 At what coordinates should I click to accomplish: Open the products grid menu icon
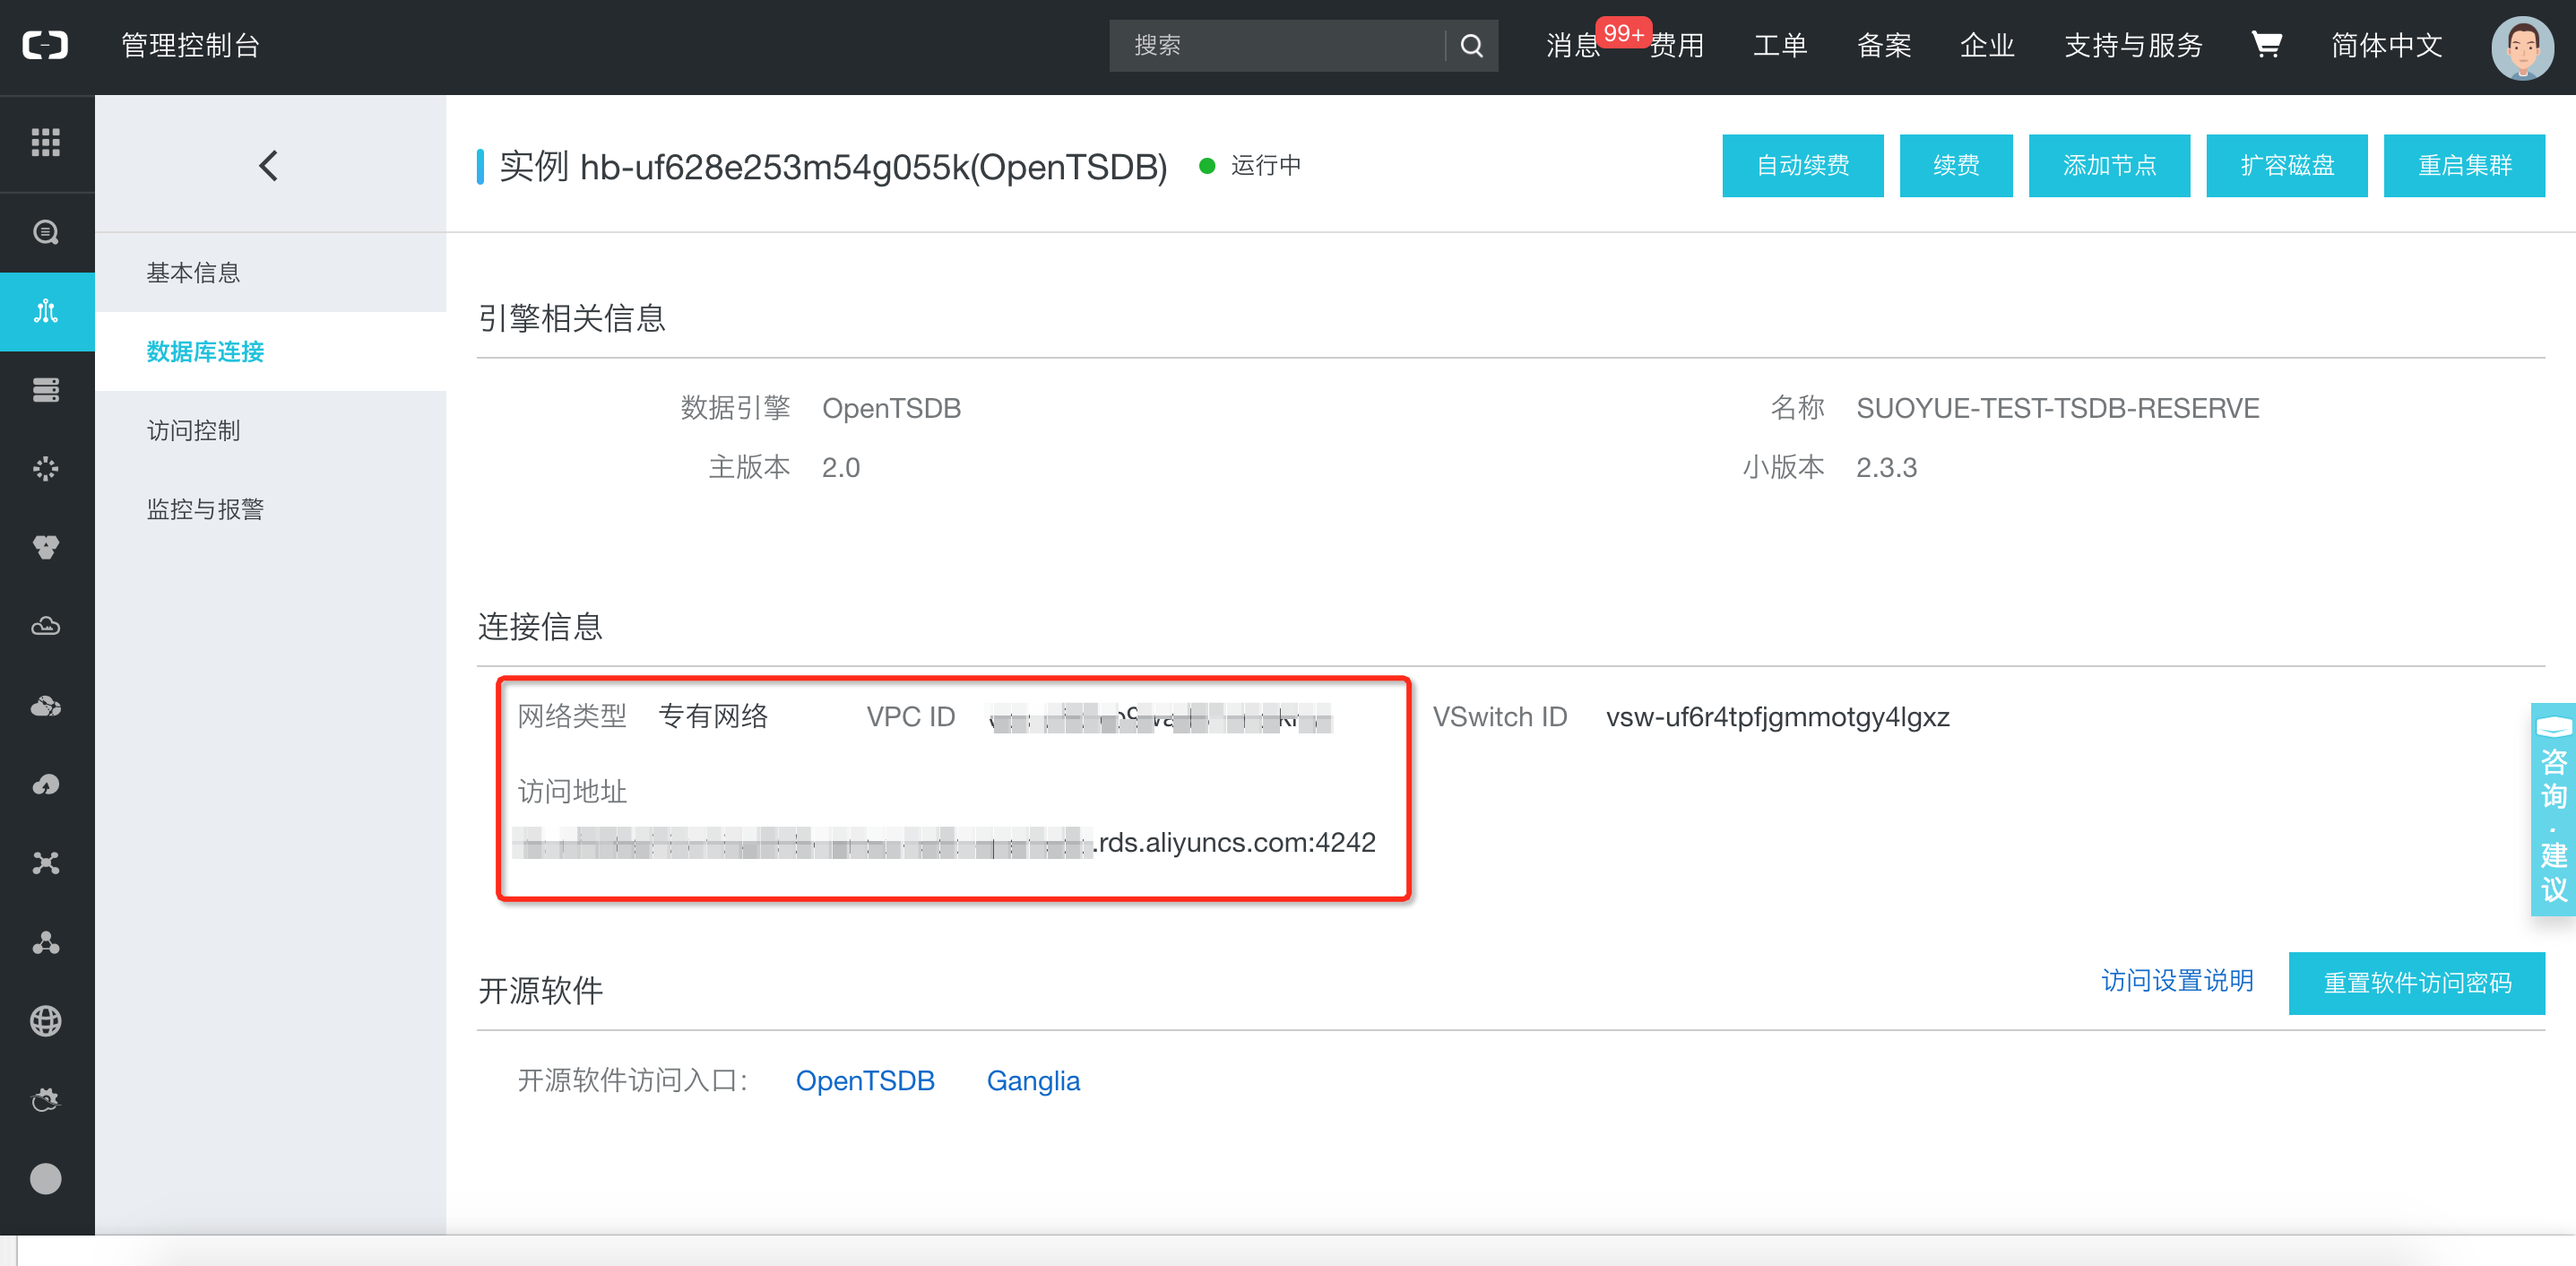(x=46, y=142)
